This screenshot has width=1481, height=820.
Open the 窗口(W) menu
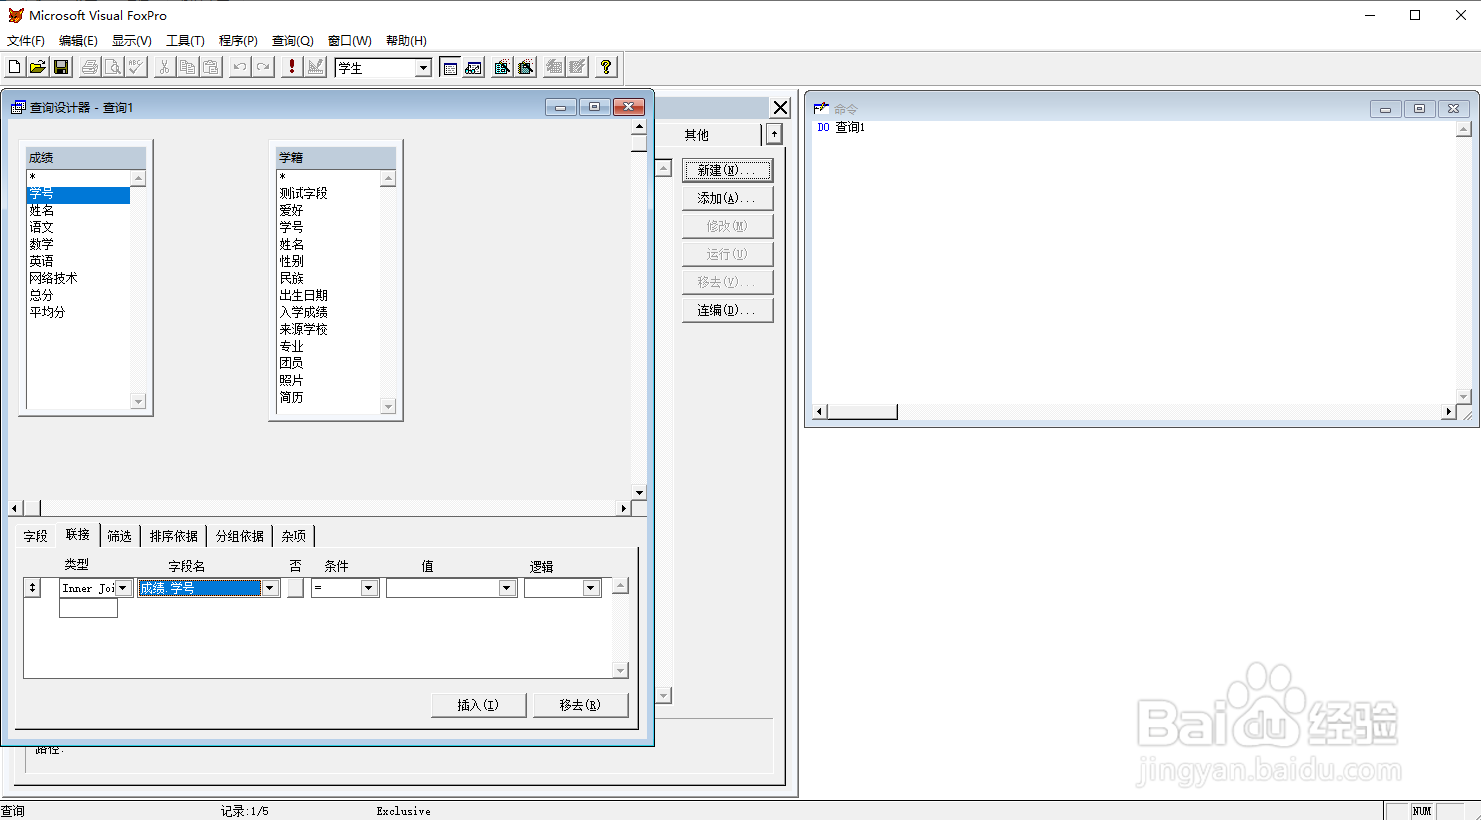coord(350,41)
